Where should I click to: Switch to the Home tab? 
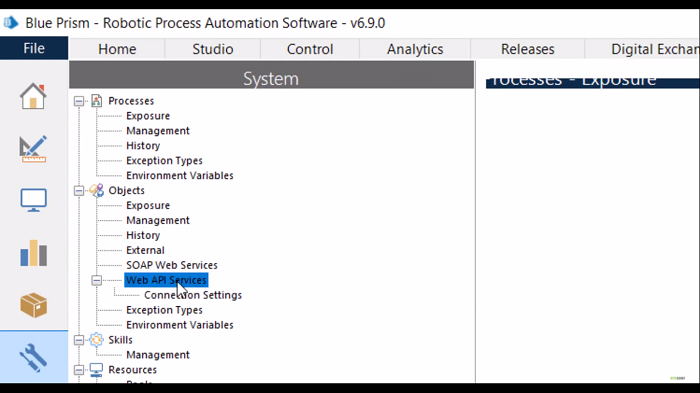pos(117,49)
